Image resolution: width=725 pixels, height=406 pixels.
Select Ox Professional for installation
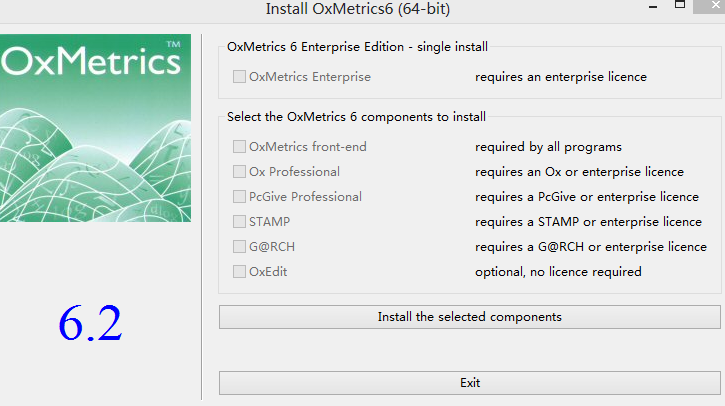(240, 171)
